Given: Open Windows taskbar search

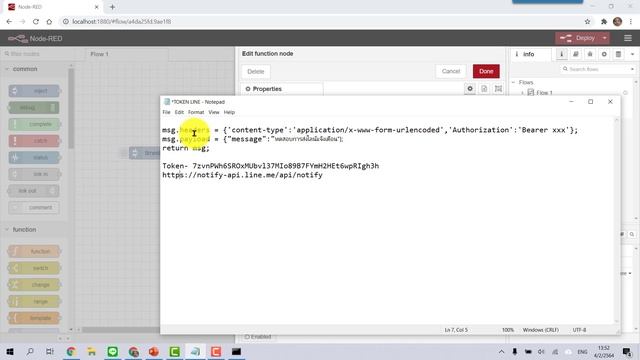Looking at the screenshot, I should [30, 351].
